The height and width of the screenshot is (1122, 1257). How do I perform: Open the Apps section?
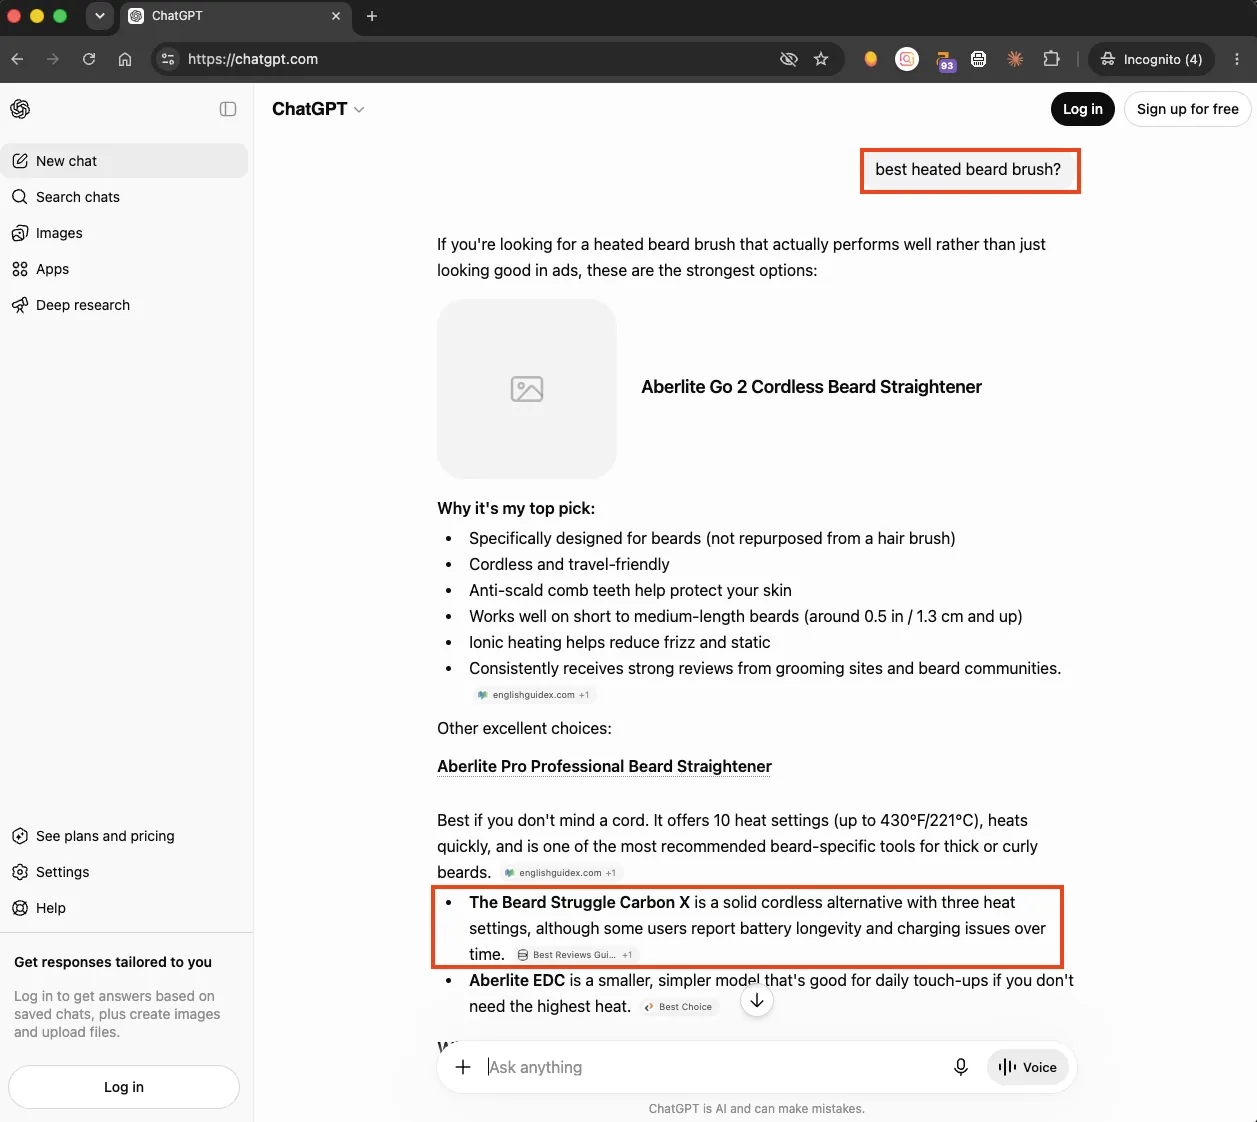pyautogui.click(x=124, y=269)
